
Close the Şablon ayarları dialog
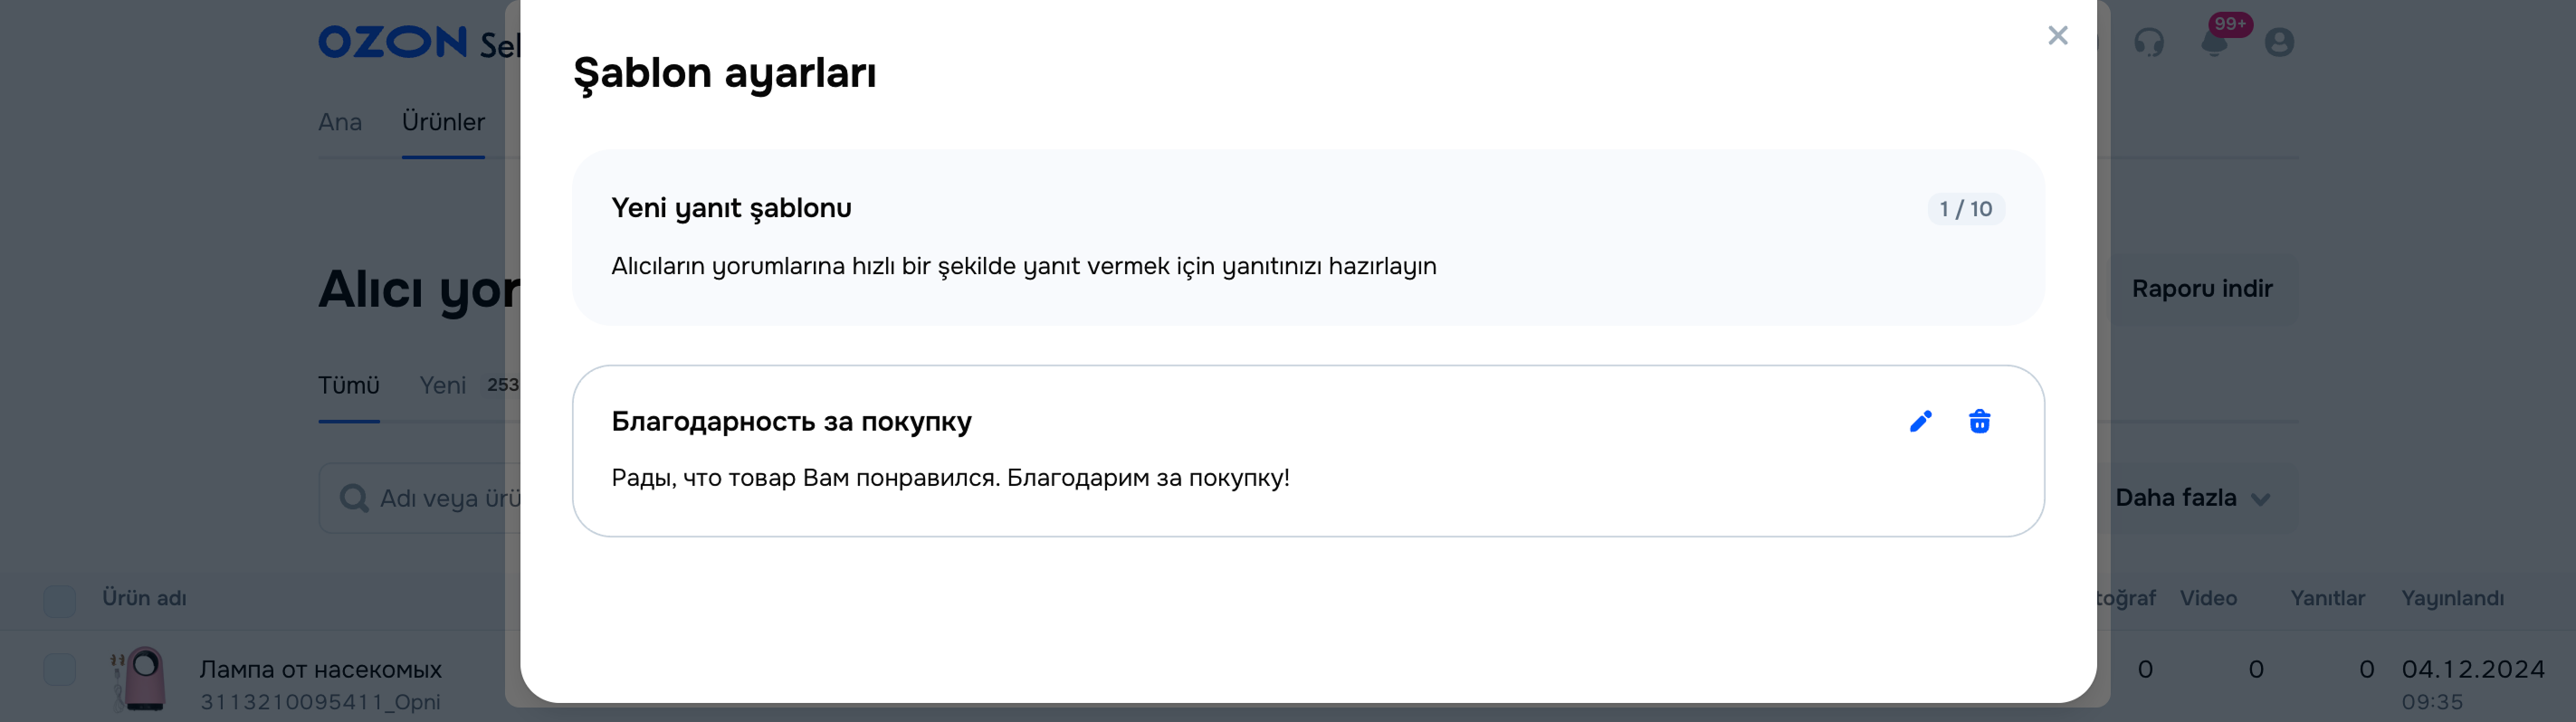coord(2057,36)
